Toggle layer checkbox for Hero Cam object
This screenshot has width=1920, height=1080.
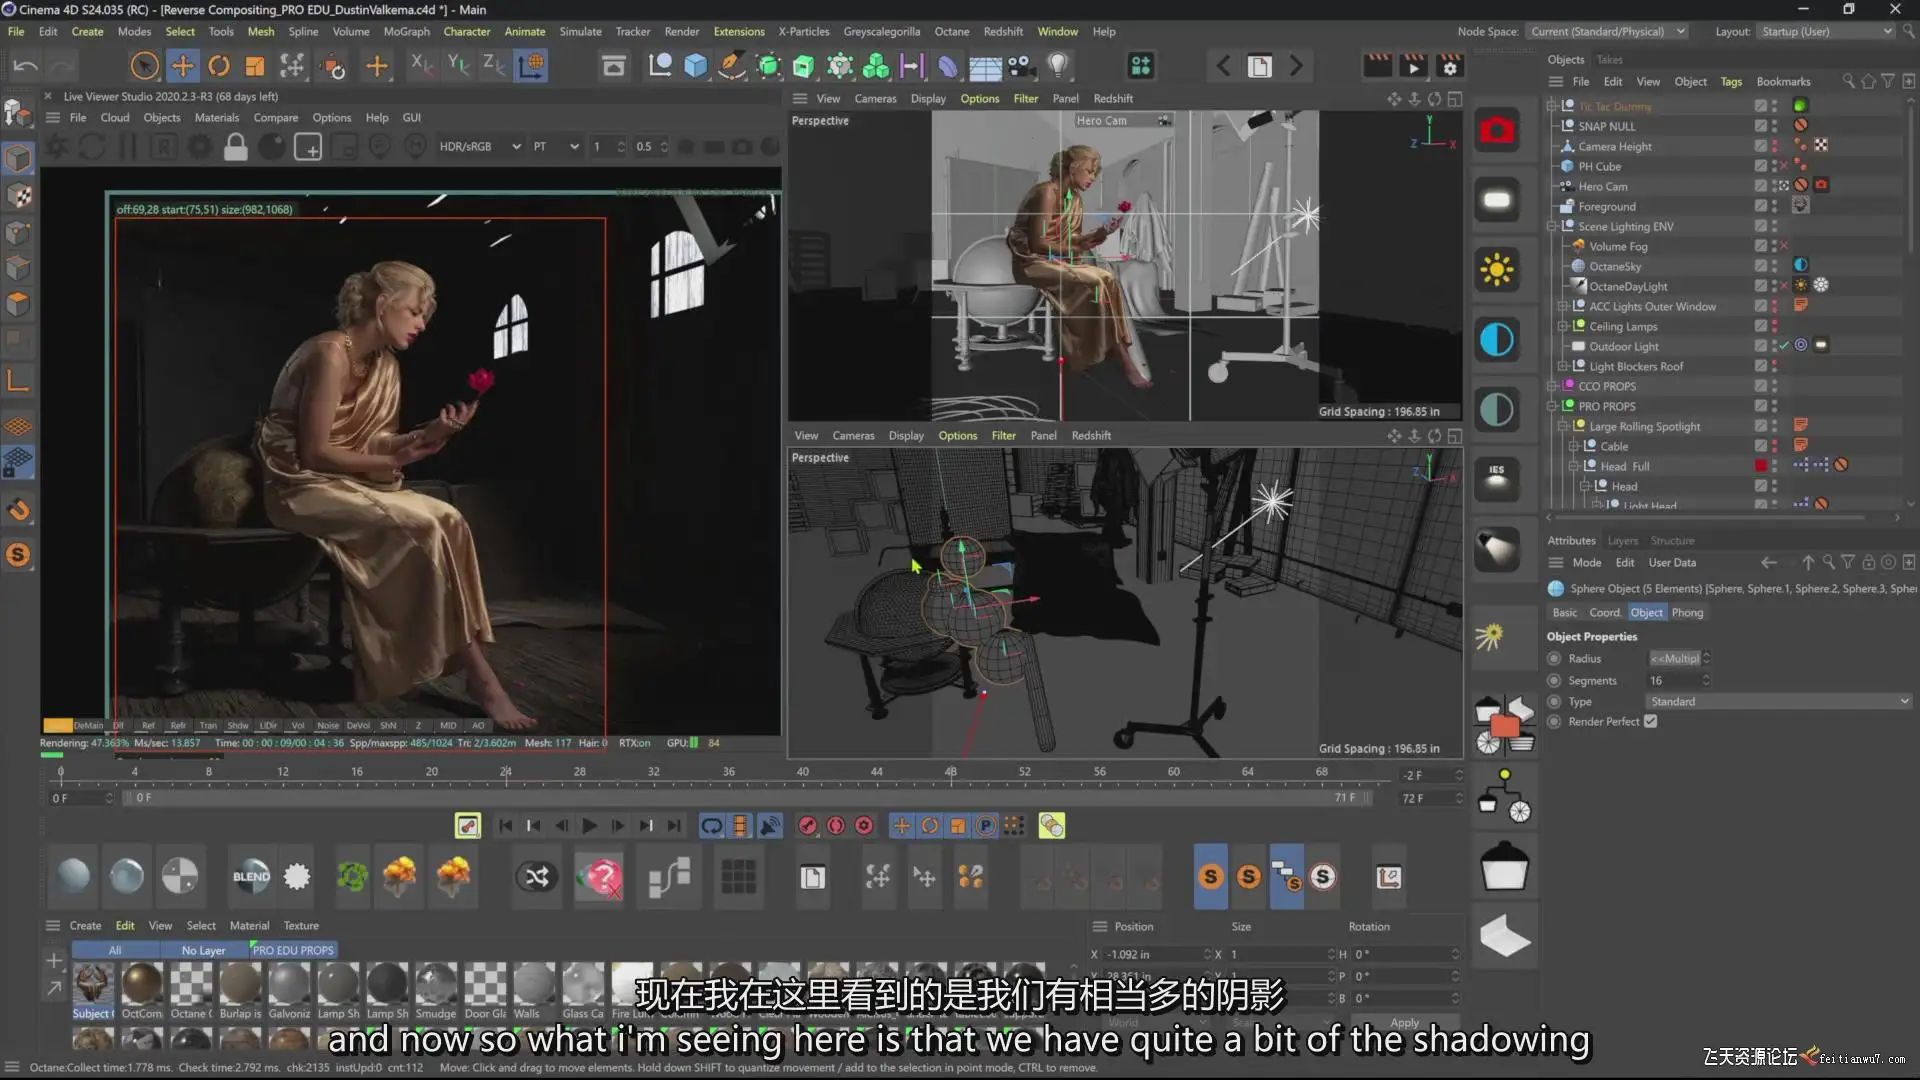tap(1760, 186)
